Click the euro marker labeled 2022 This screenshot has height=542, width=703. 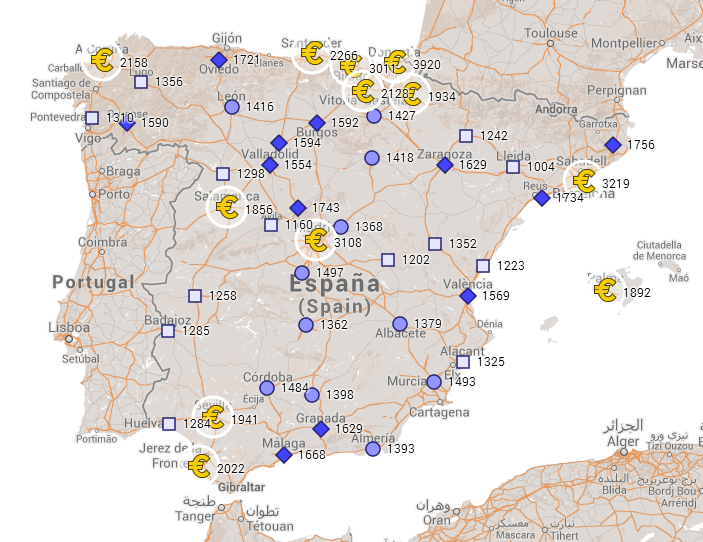coord(200,466)
